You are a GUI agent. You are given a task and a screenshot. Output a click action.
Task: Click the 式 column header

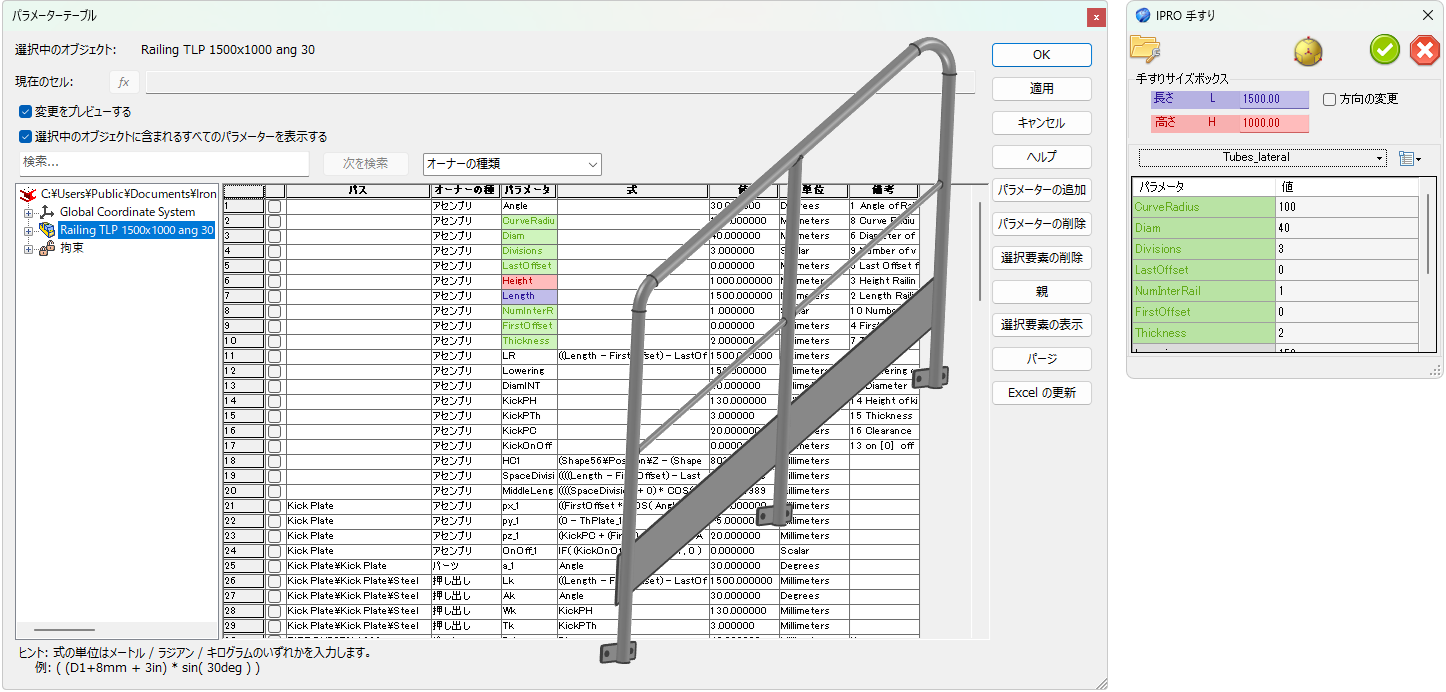pos(632,190)
